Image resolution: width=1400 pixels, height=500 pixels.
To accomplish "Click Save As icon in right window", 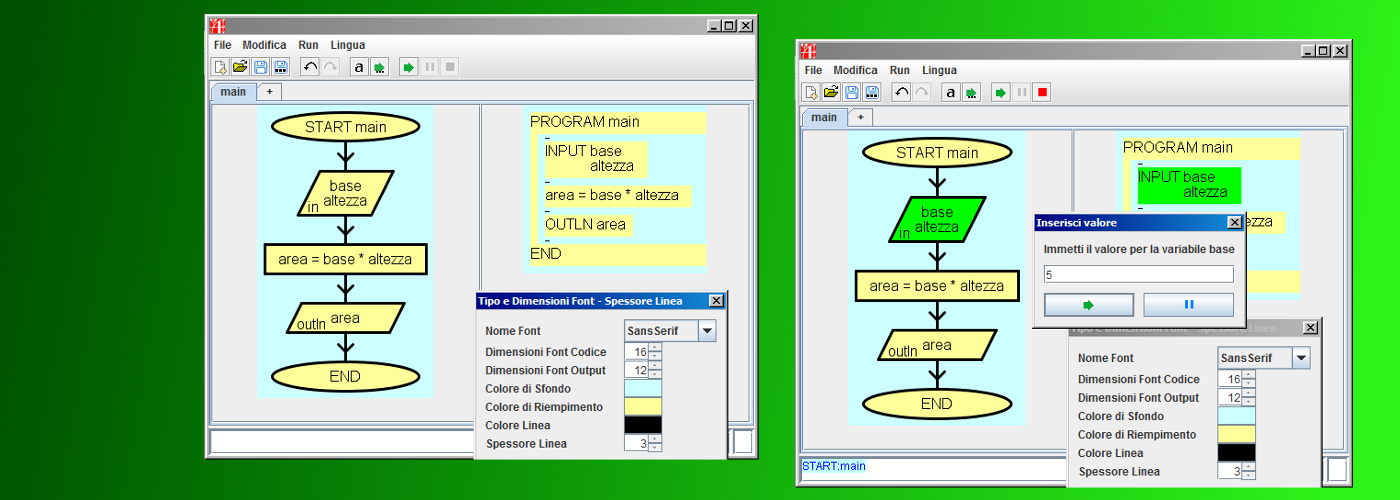I will pyautogui.click(x=872, y=92).
